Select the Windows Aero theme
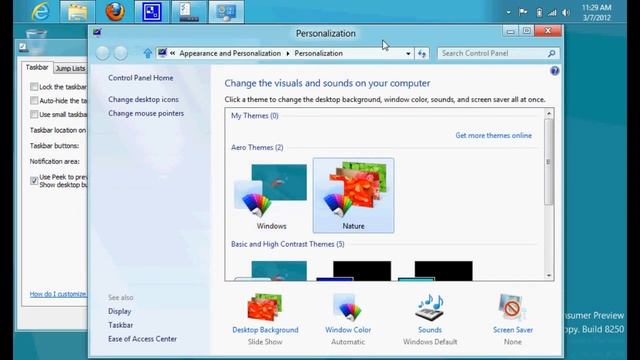This screenshot has width=640, height=360. pos(271,196)
